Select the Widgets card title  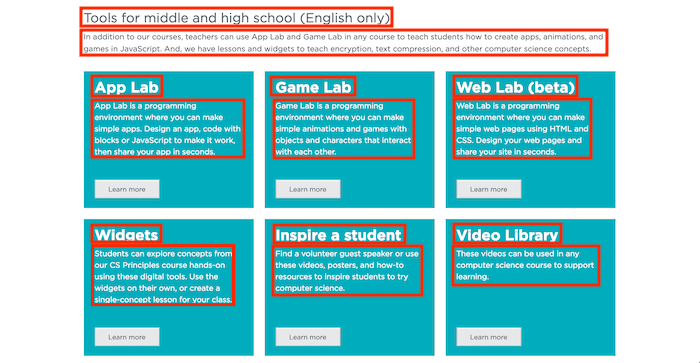pos(126,234)
